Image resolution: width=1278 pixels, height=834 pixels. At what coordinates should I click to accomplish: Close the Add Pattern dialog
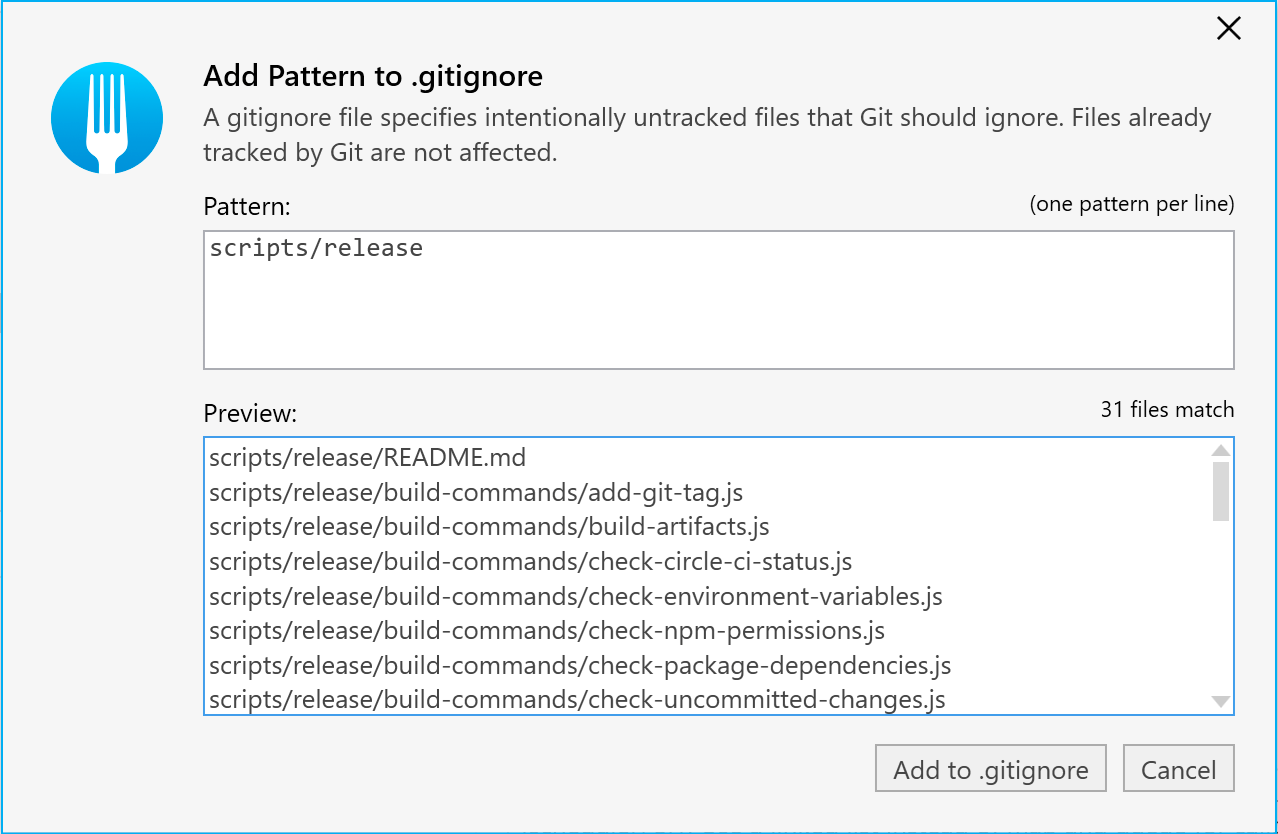[1228, 28]
